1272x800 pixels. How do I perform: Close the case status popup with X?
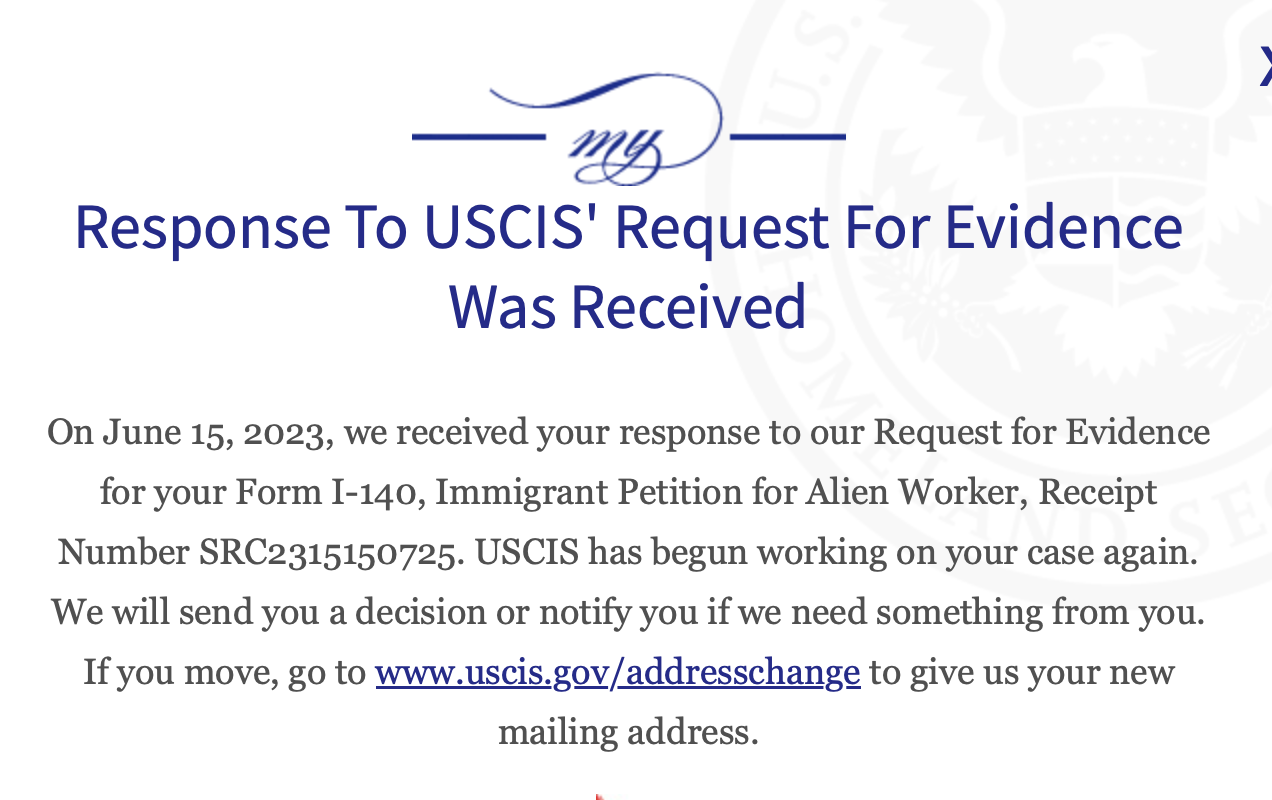[1264, 67]
